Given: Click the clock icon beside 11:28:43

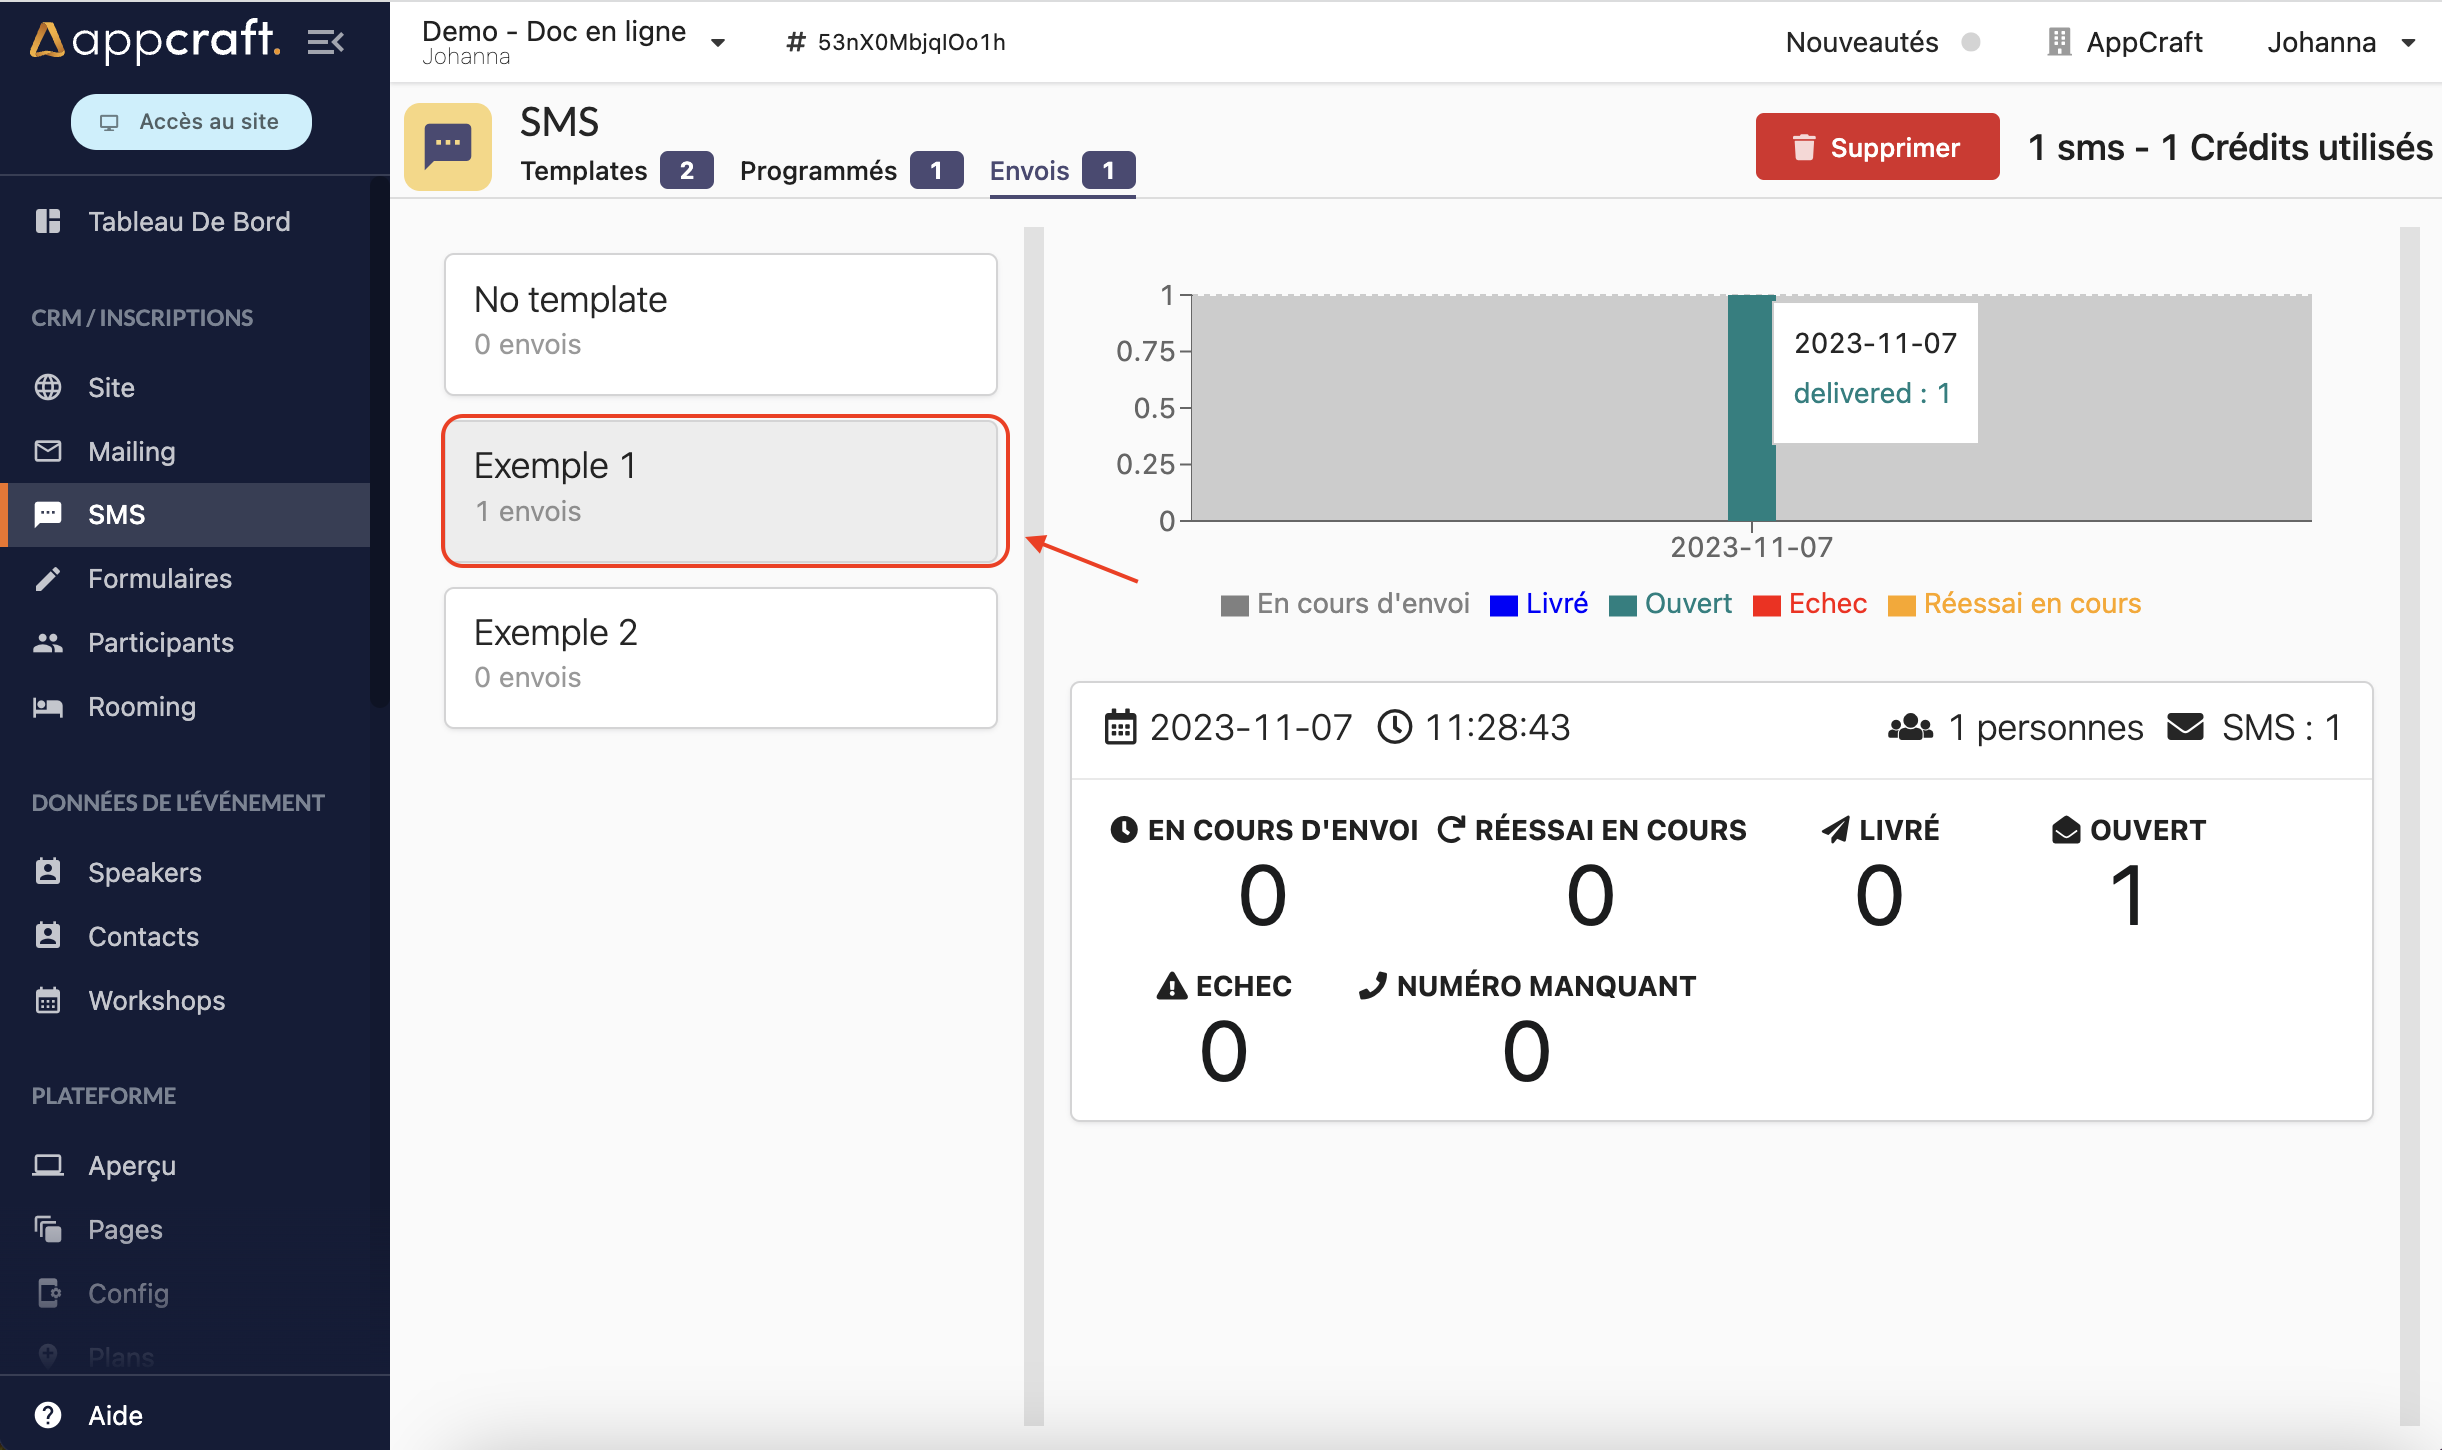Looking at the screenshot, I should (x=1395, y=727).
